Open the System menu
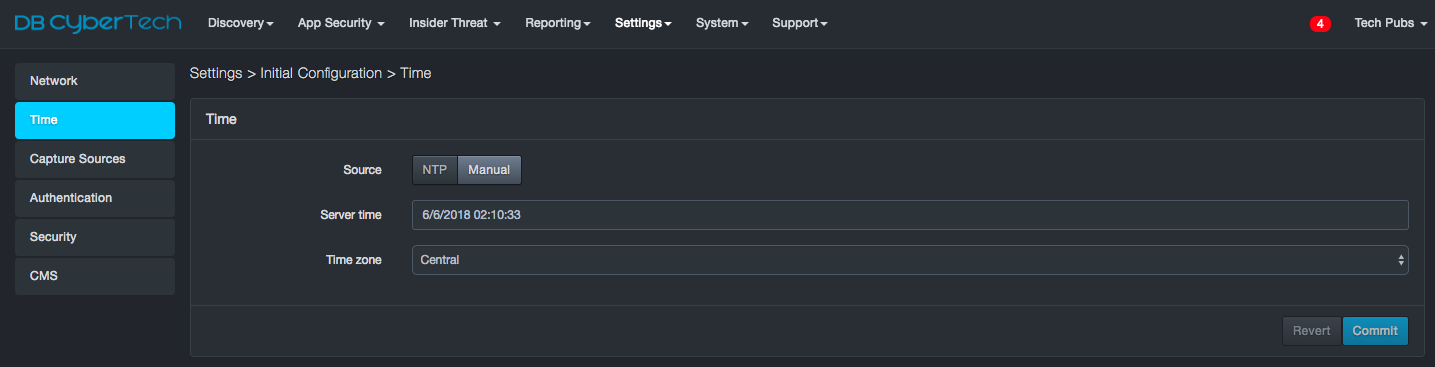 click(x=722, y=23)
